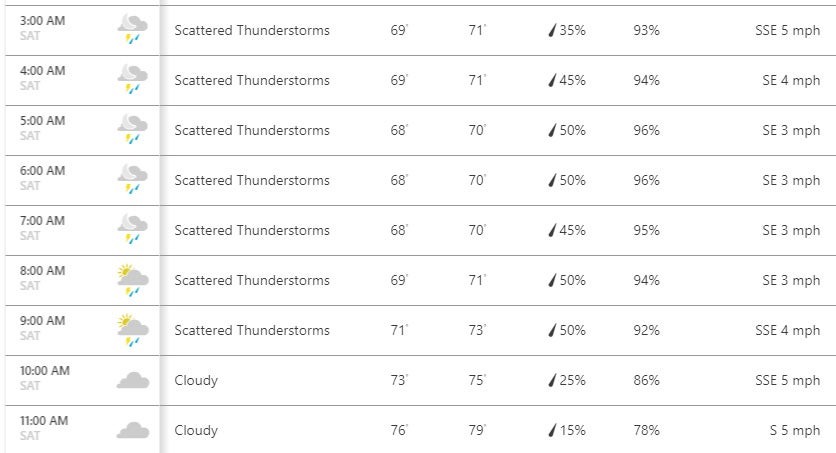Click the 10:00 AM Cloudy description
Image resolution: width=836 pixels, height=453 pixels.
(x=196, y=380)
